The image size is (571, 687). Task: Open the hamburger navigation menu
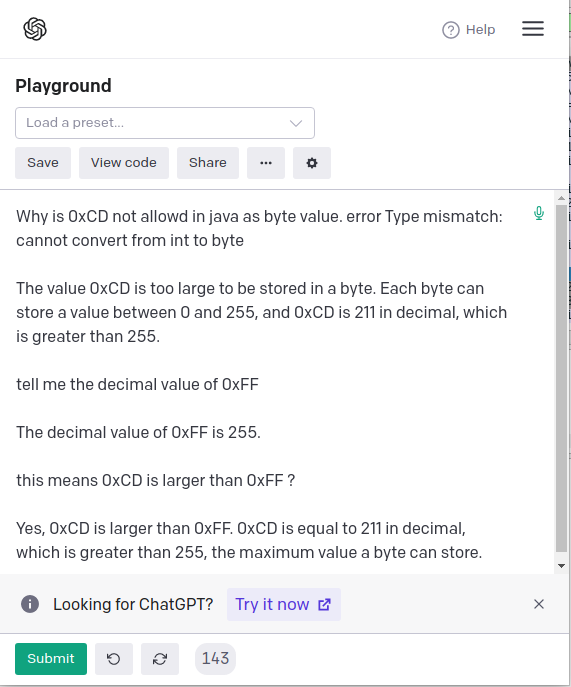pos(533,29)
